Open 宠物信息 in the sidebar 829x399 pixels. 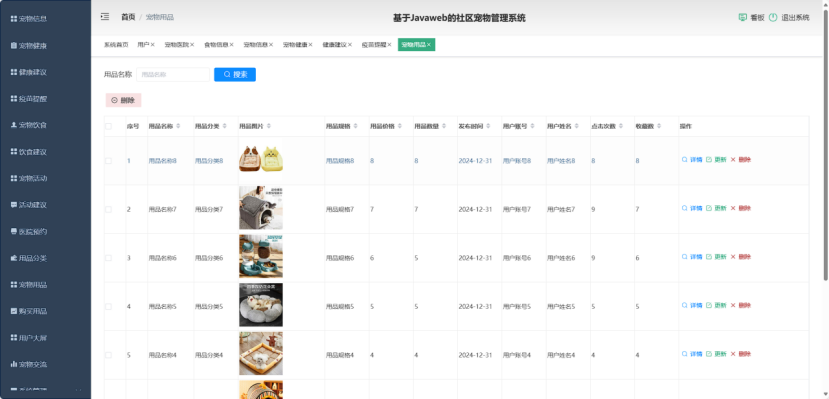pos(29,19)
